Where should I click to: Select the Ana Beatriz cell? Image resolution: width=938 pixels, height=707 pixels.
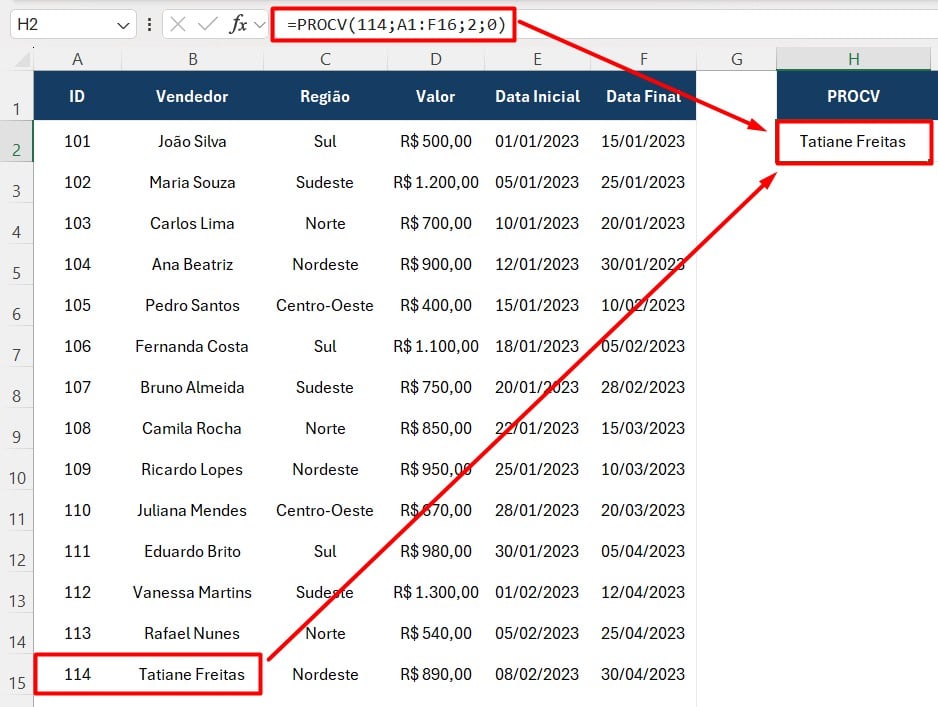(192, 264)
